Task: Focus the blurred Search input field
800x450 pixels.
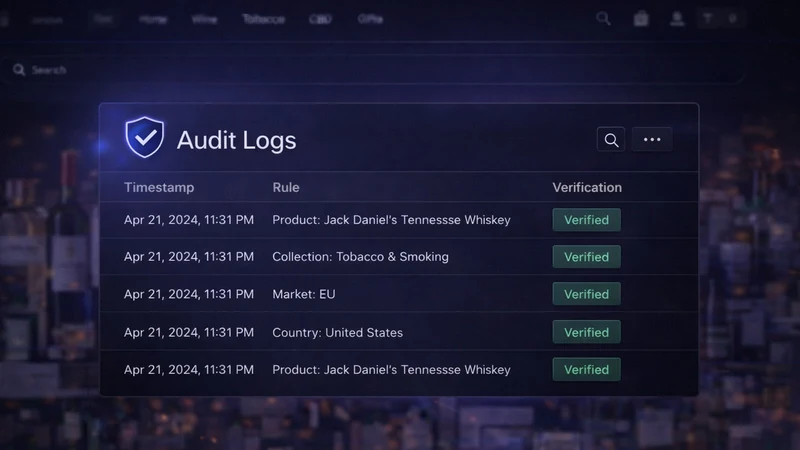Action: 375,70
